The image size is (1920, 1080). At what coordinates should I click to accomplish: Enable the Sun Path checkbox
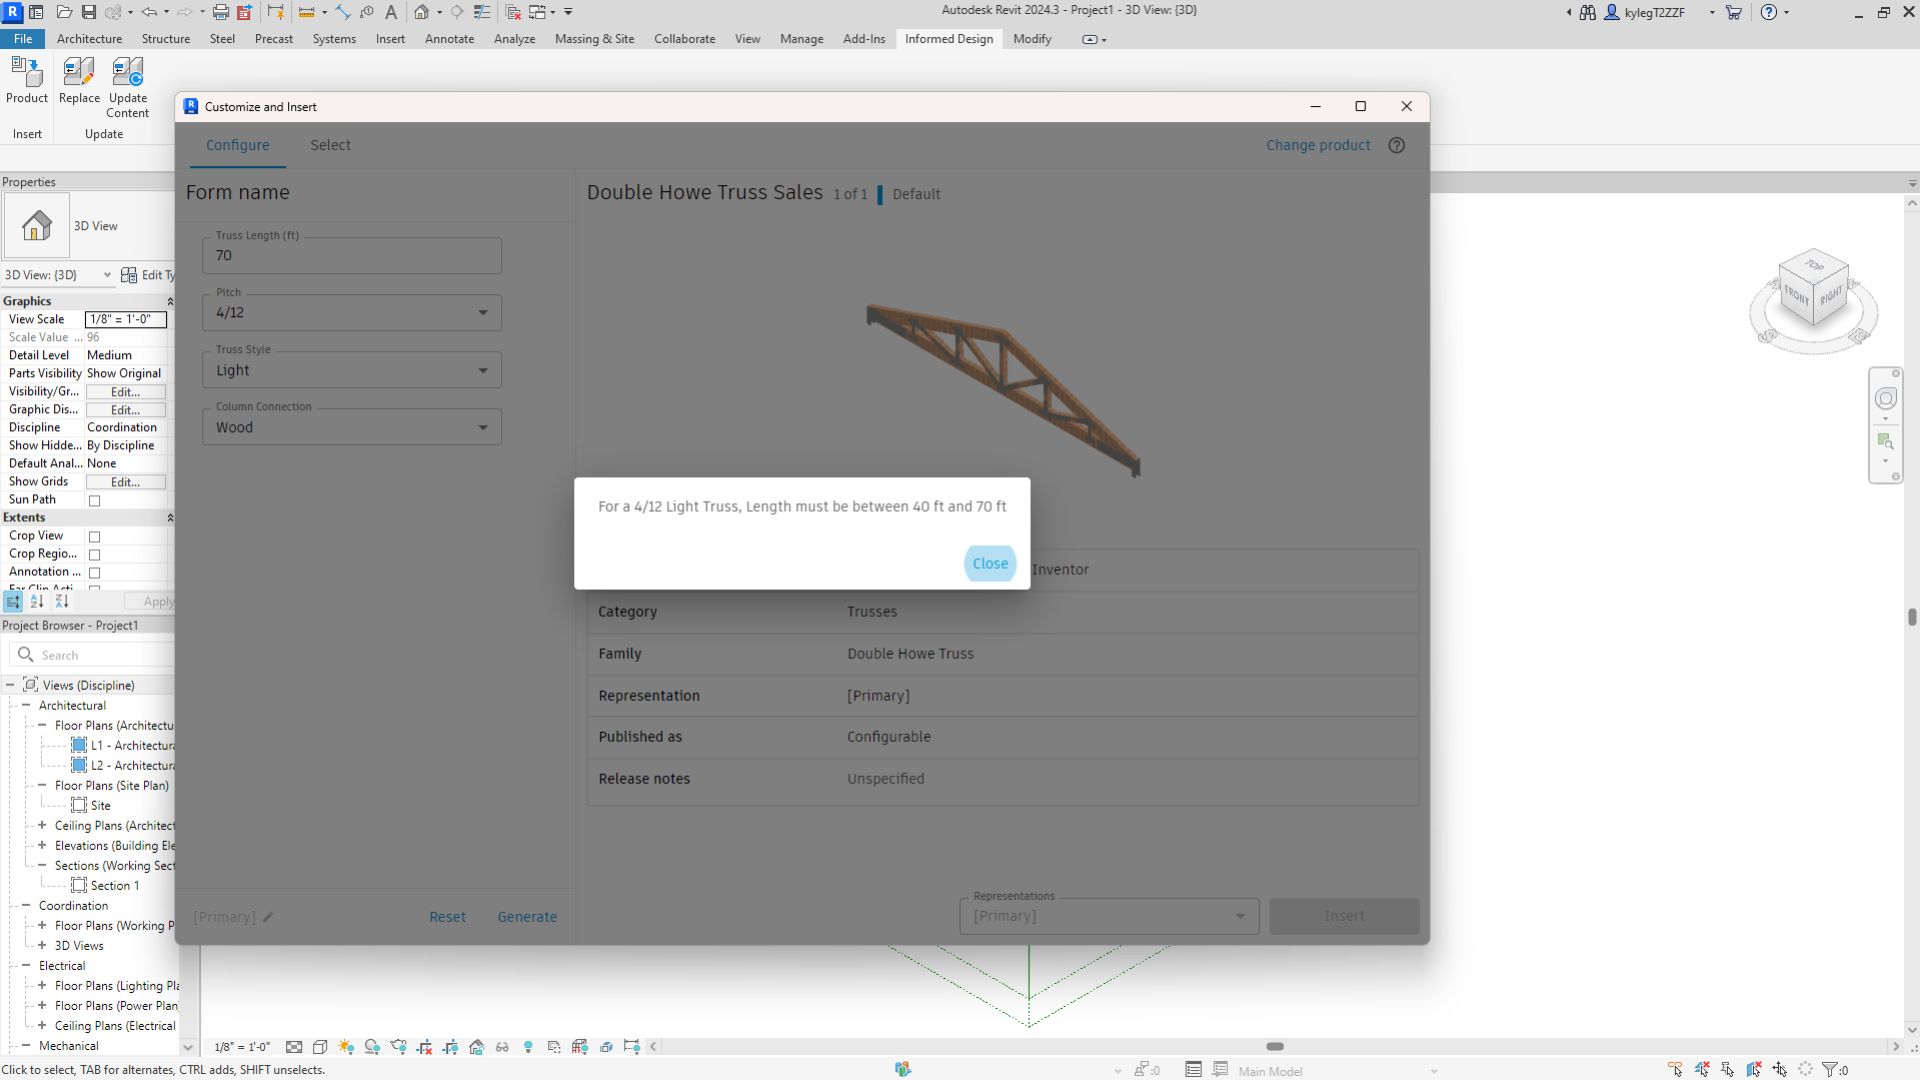click(95, 500)
